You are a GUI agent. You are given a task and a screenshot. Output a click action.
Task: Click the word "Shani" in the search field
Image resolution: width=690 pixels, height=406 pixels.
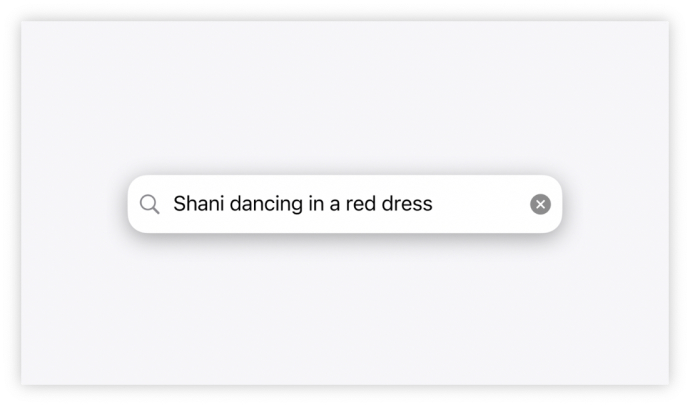point(199,204)
